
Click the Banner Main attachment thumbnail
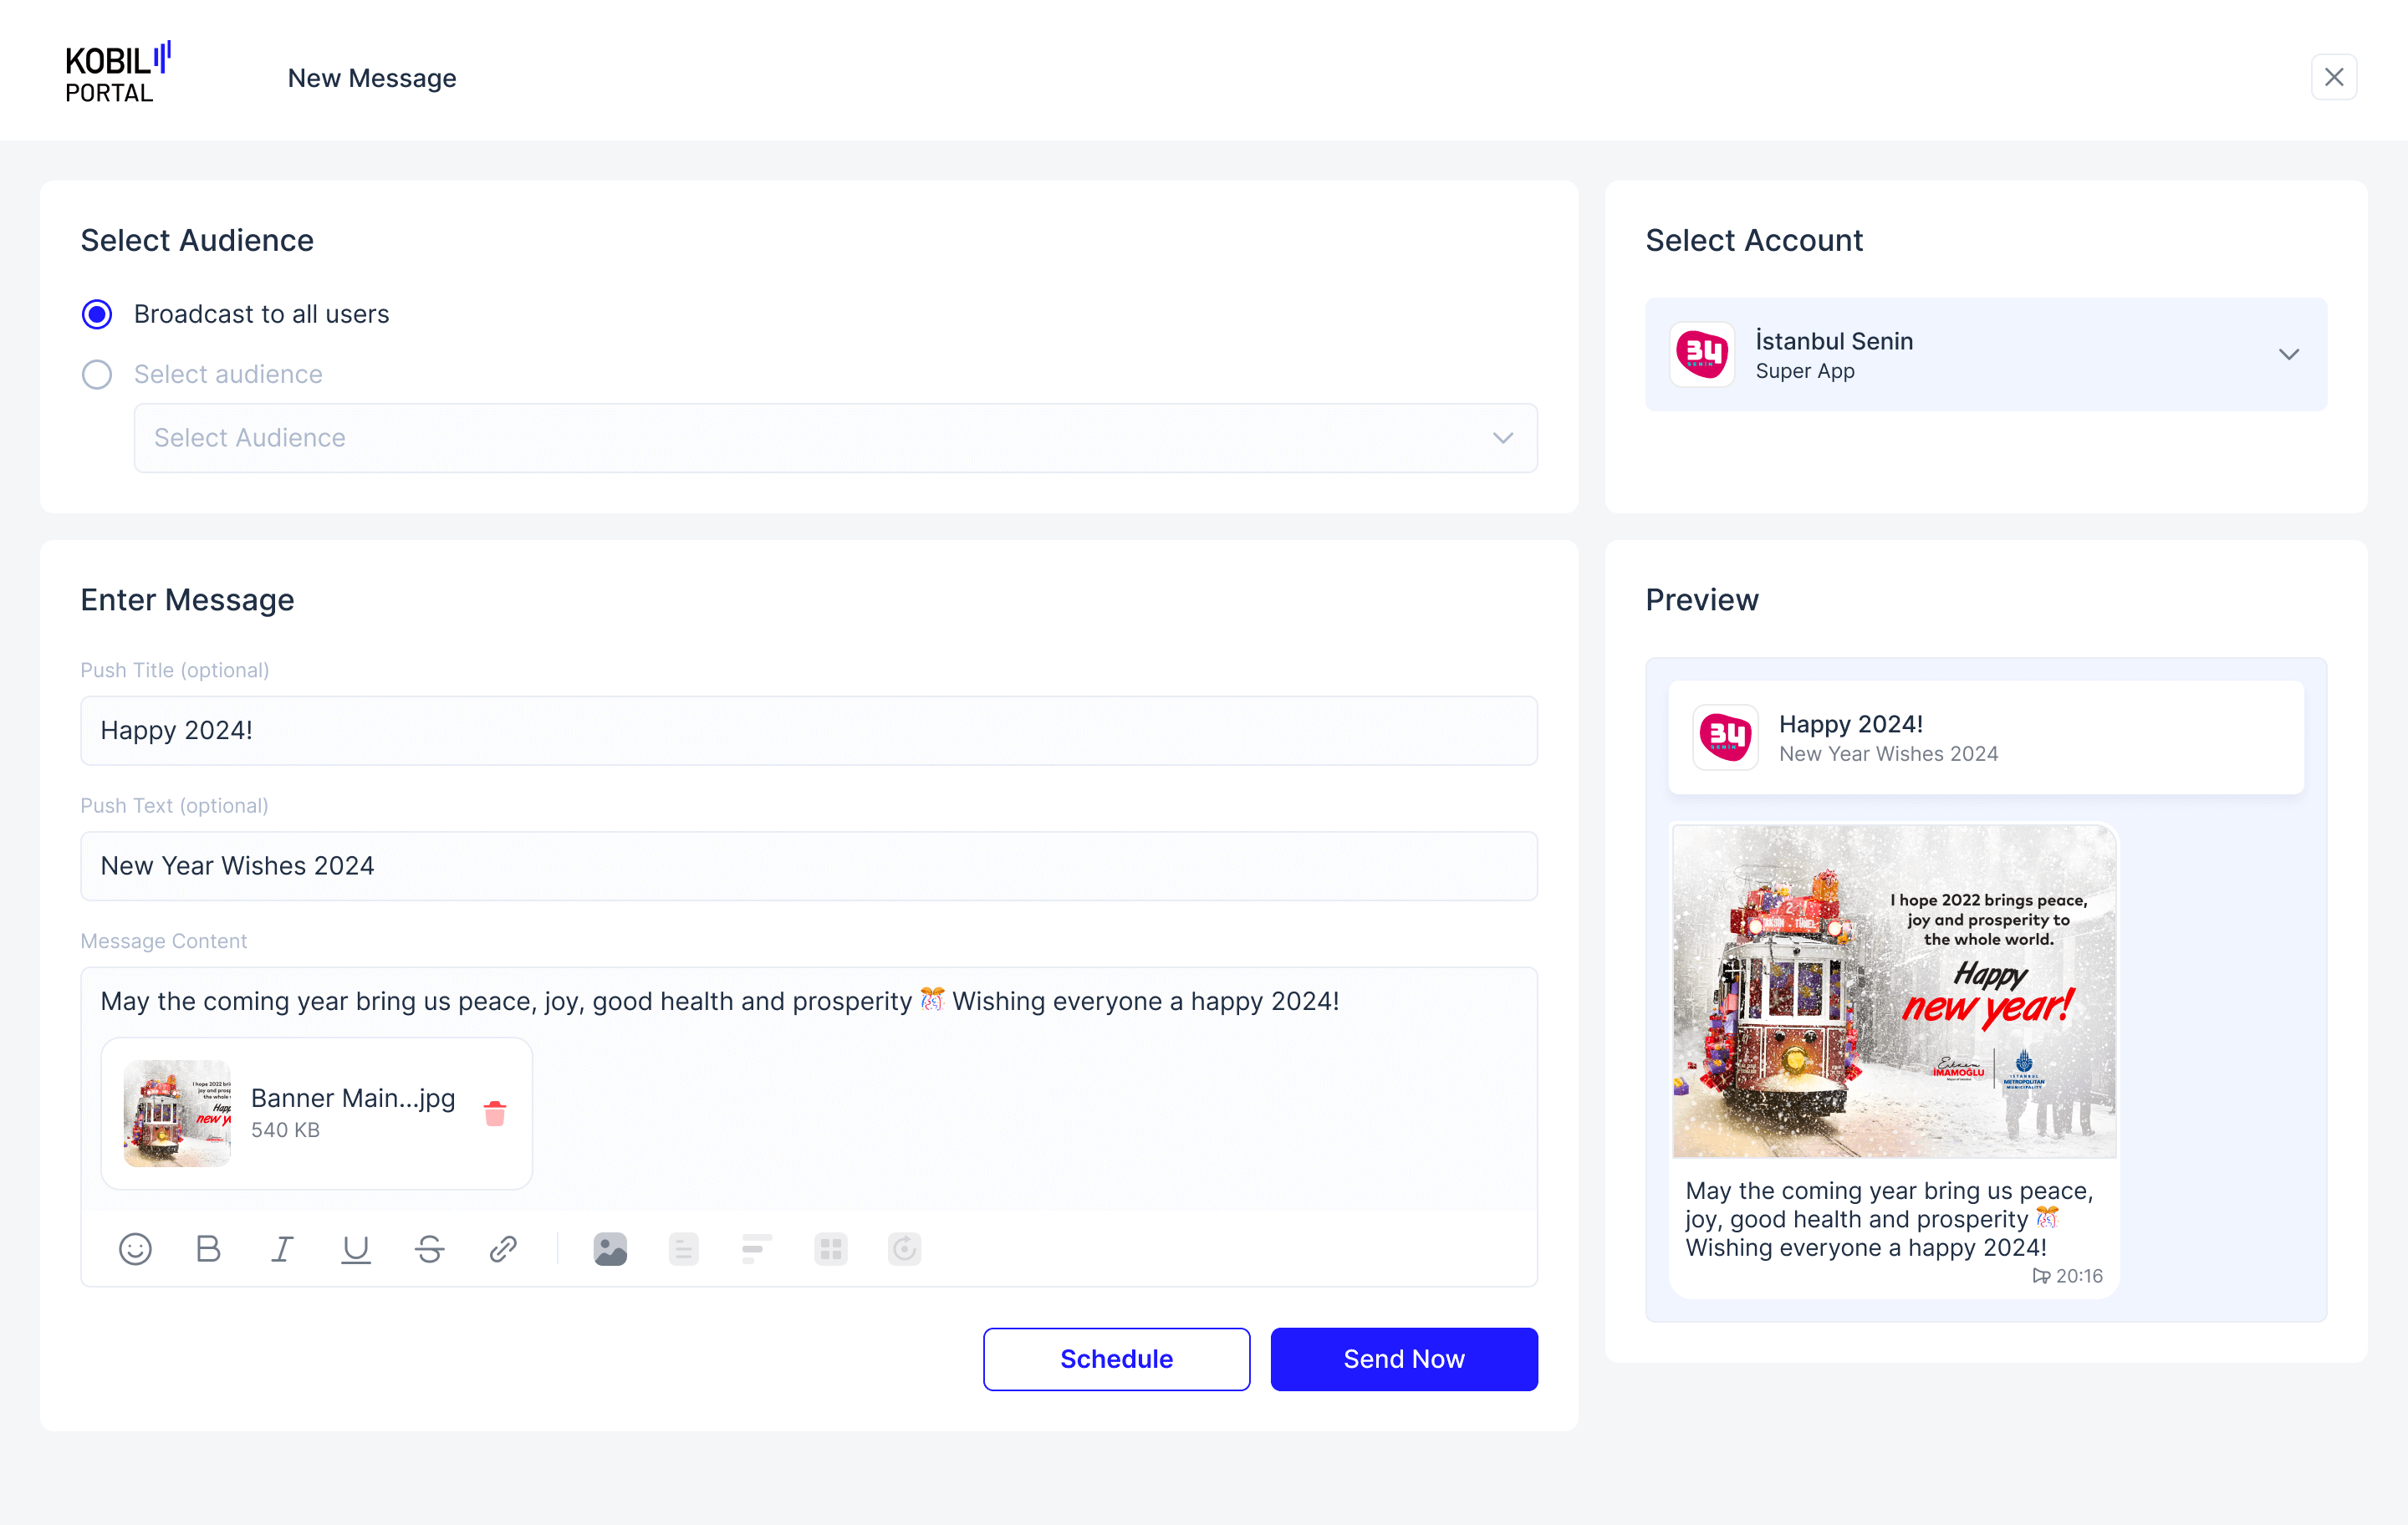tap(177, 1113)
